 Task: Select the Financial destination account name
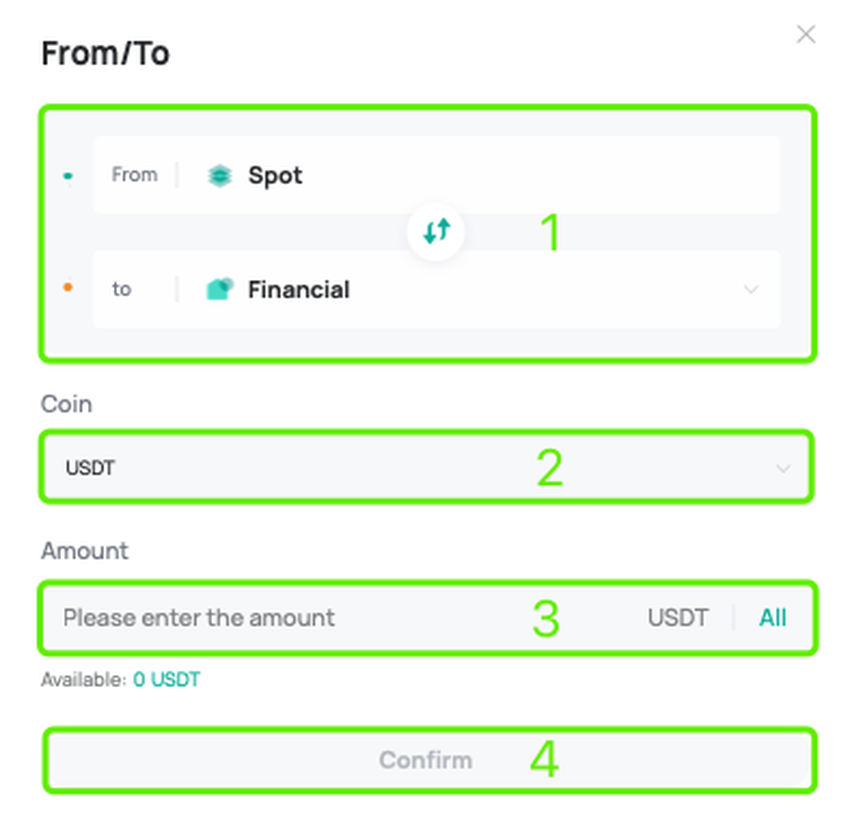click(298, 290)
